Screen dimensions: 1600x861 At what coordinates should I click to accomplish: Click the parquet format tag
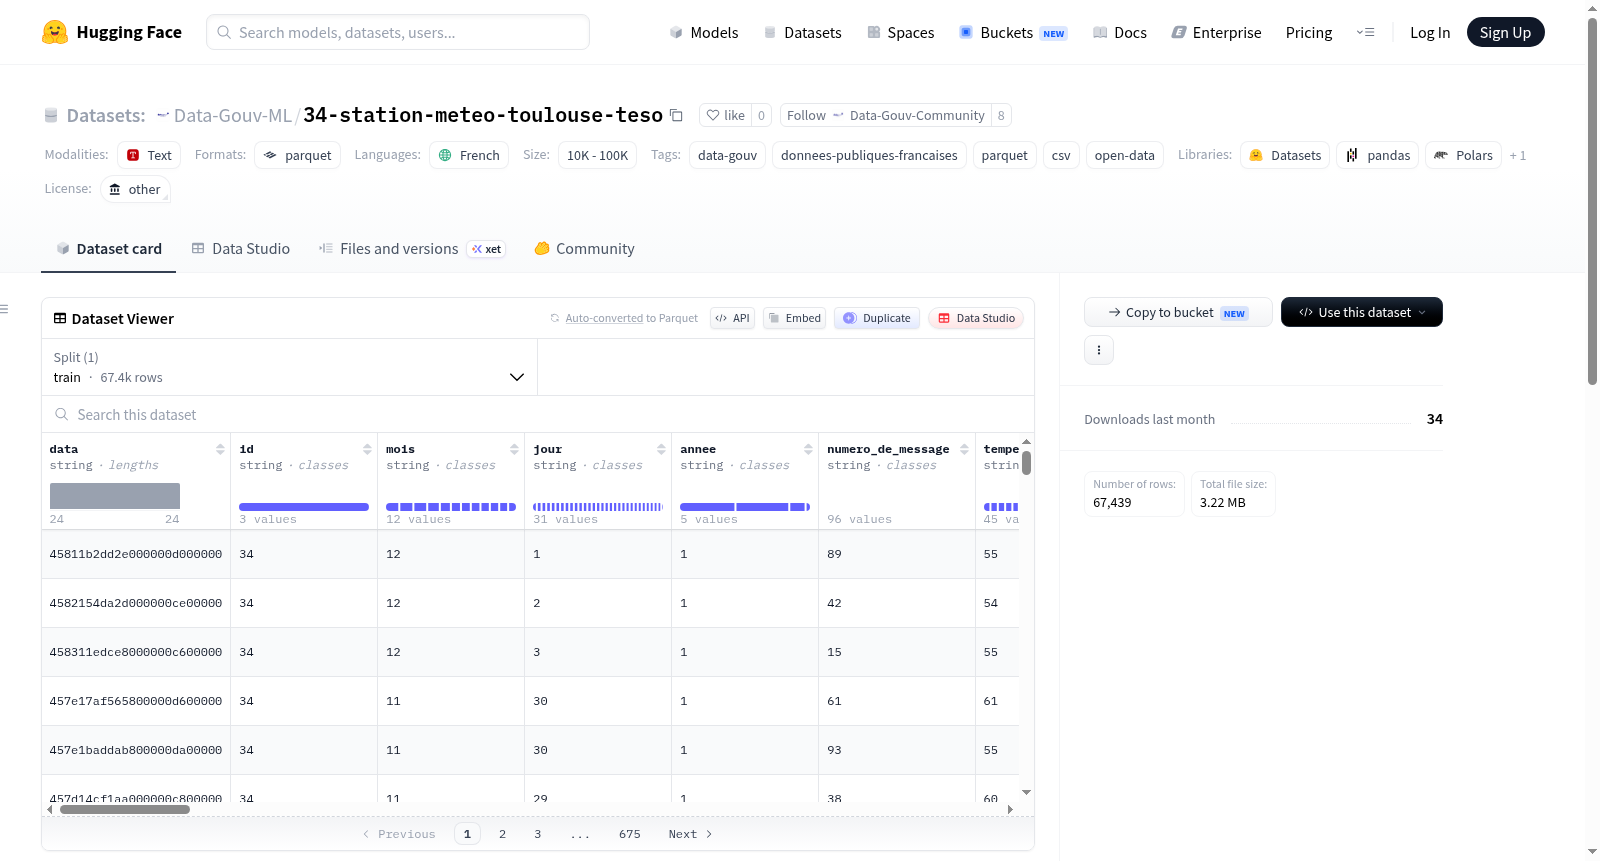[x=297, y=155]
